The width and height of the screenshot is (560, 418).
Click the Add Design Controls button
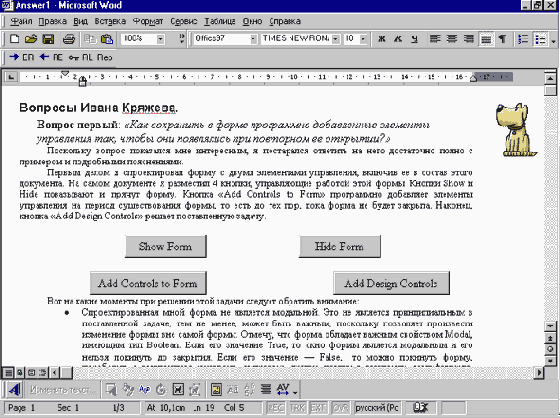(x=391, y=283)
